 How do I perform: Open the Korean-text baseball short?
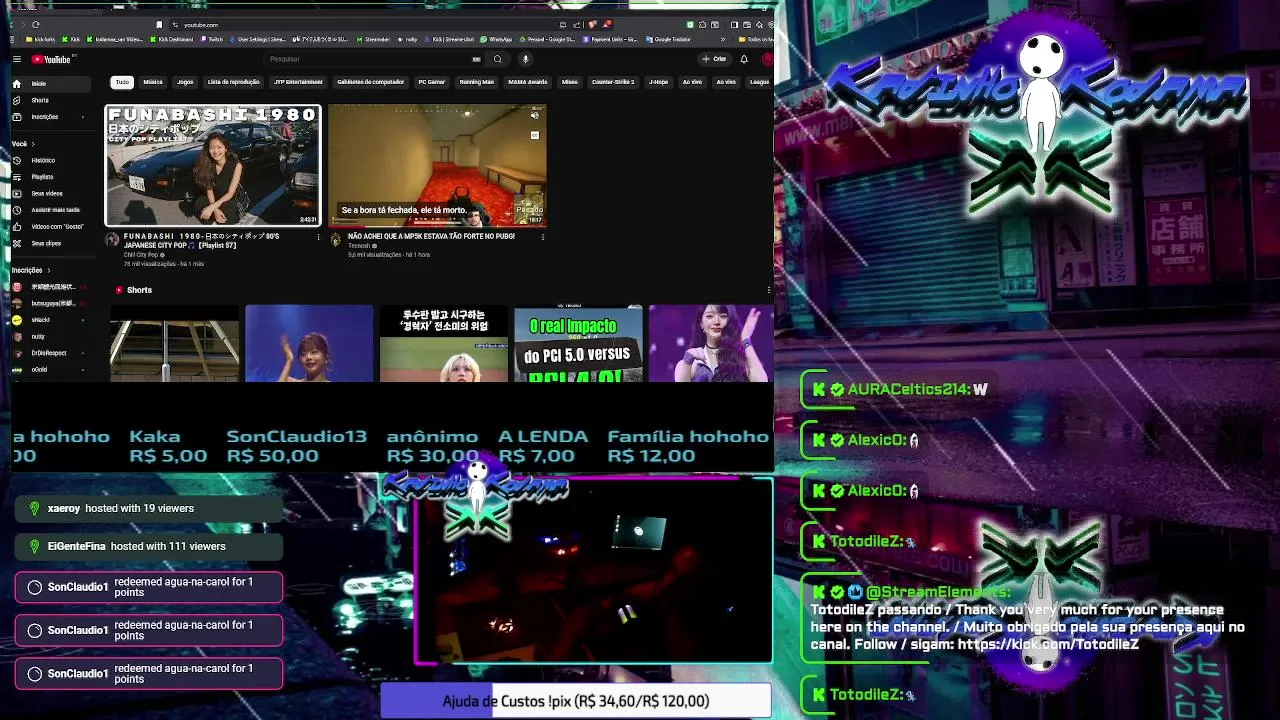[443, 345]
